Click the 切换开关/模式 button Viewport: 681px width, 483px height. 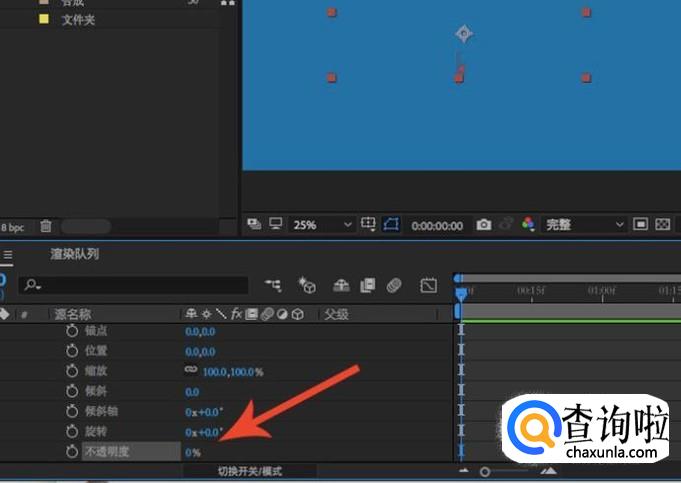(x=251, y=470)
